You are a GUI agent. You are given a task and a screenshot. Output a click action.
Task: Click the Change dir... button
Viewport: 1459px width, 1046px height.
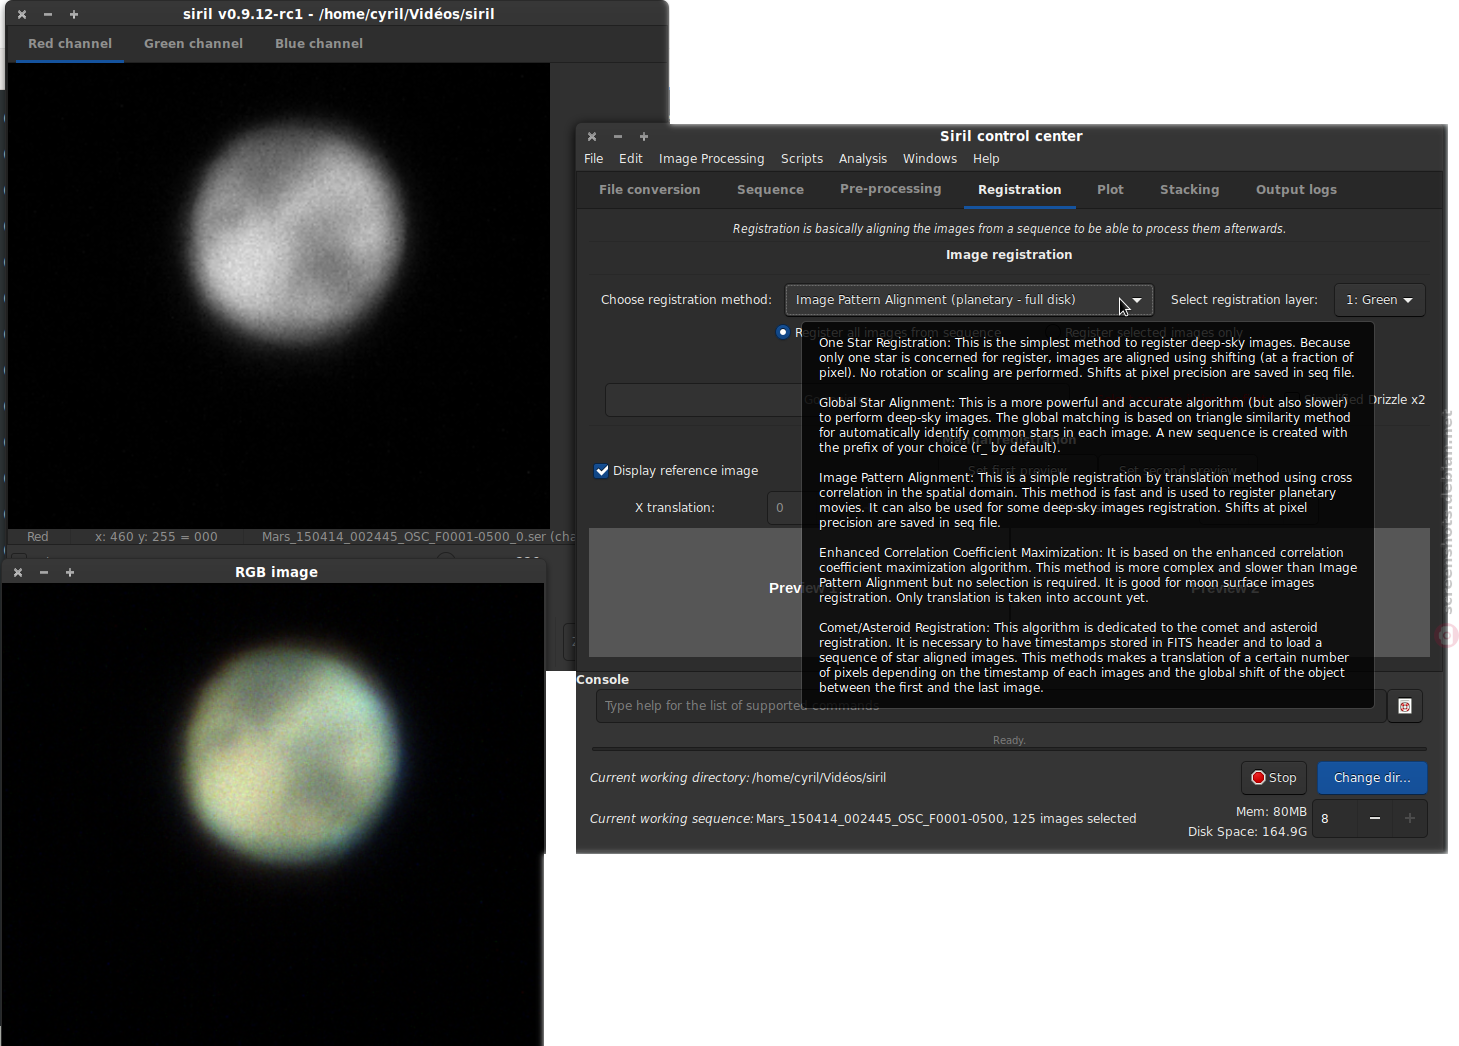click(x=1372, y=778)
